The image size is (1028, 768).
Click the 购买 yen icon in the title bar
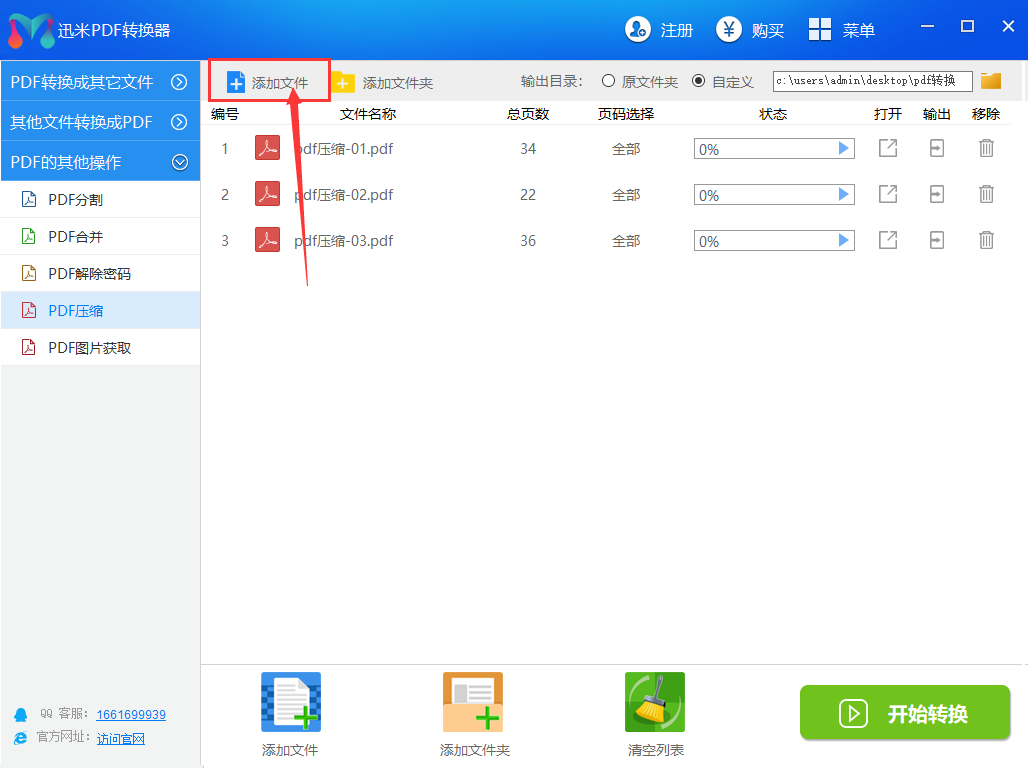[729, 30]
